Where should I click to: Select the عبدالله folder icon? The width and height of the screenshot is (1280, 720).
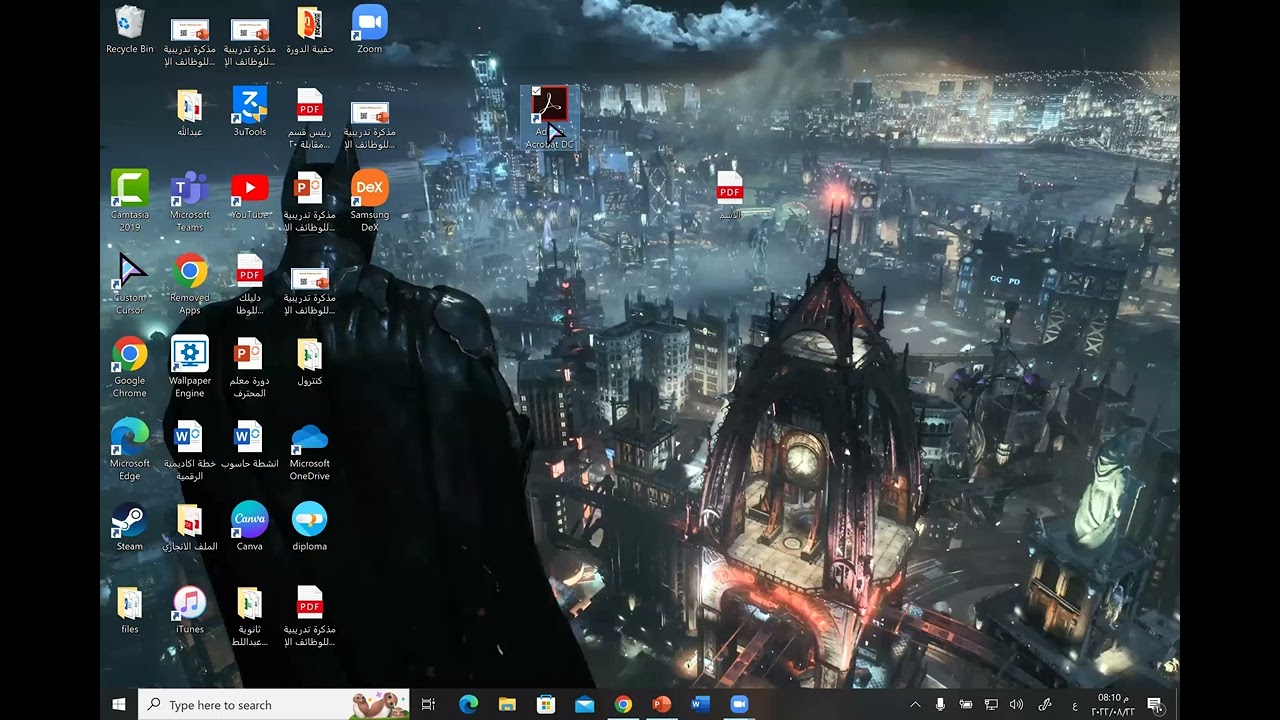[x=190, y=113]
